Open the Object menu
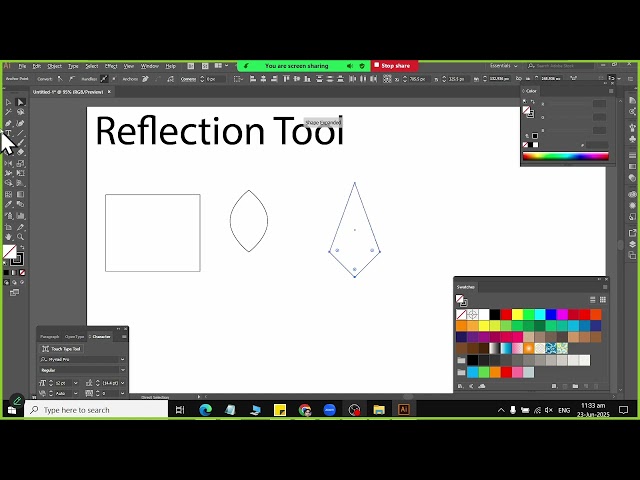Viewport: 640px width, 480px height. tap(54, 66)
